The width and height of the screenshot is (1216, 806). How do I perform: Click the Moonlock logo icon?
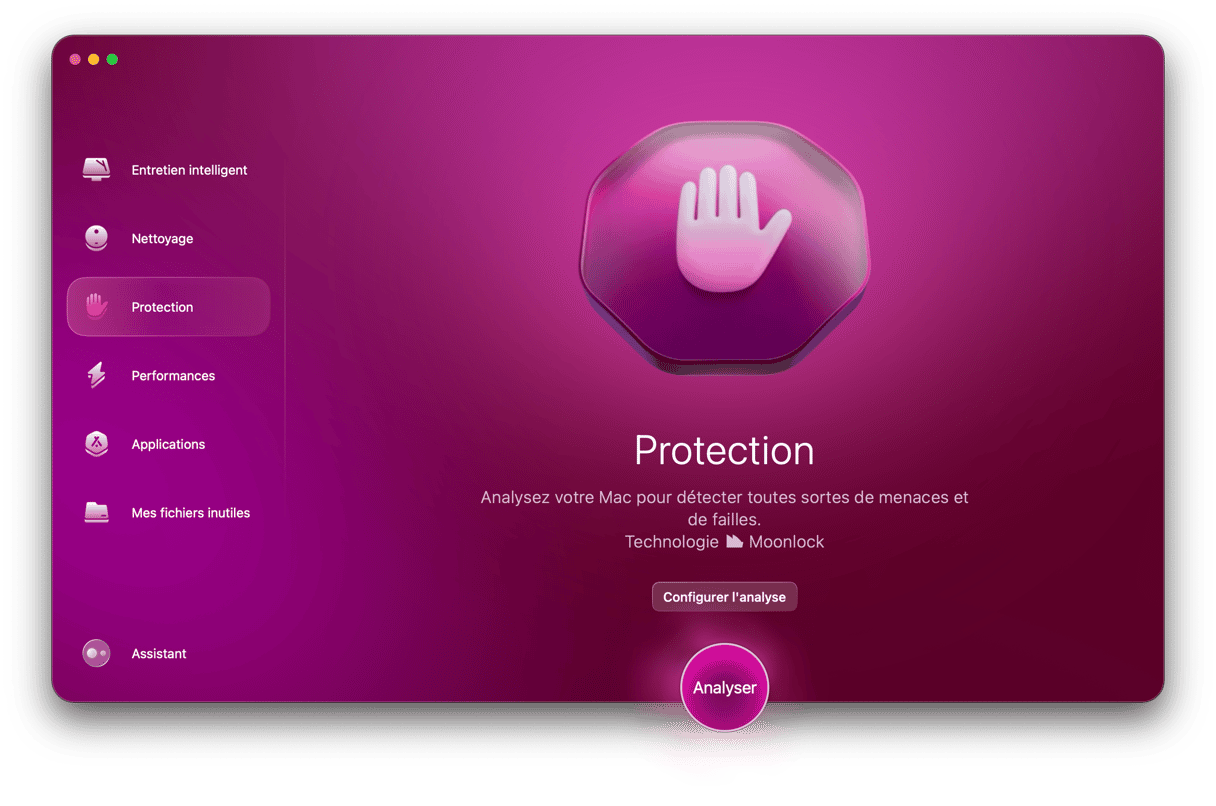click(734, 541)
